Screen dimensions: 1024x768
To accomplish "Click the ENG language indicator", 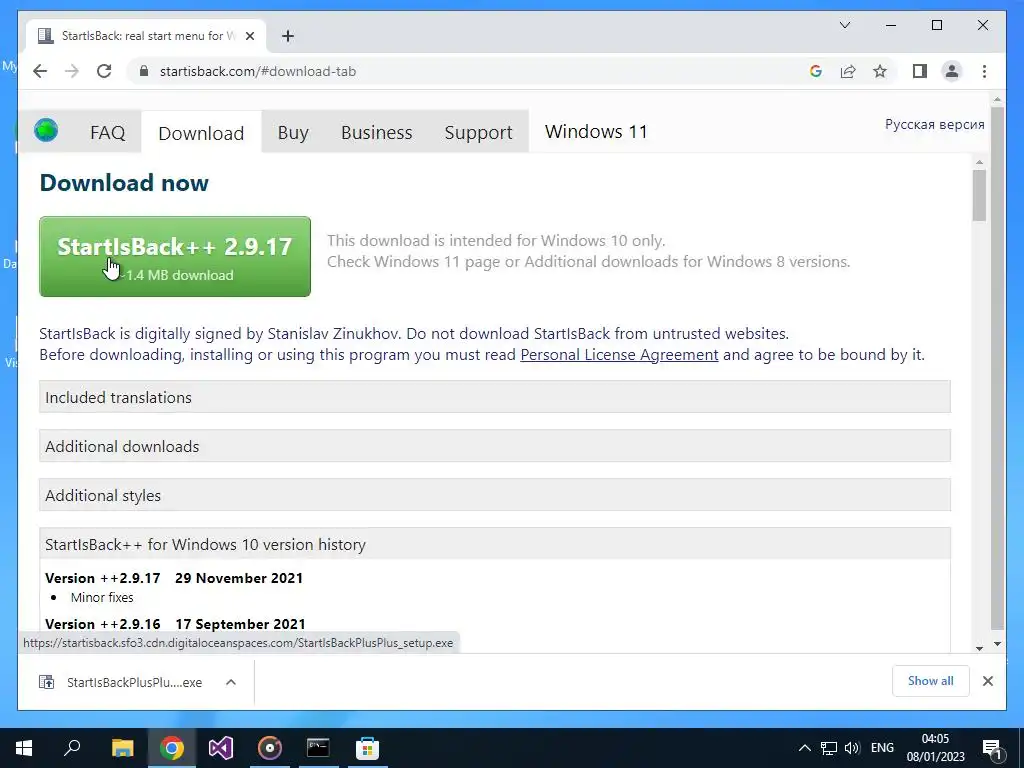I will click(882, 748).
